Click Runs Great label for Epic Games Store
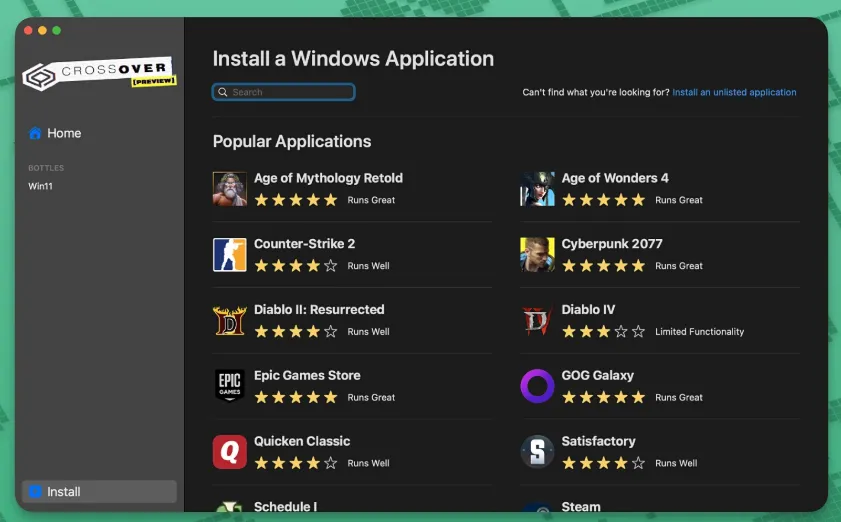 [x=371, y=398]
